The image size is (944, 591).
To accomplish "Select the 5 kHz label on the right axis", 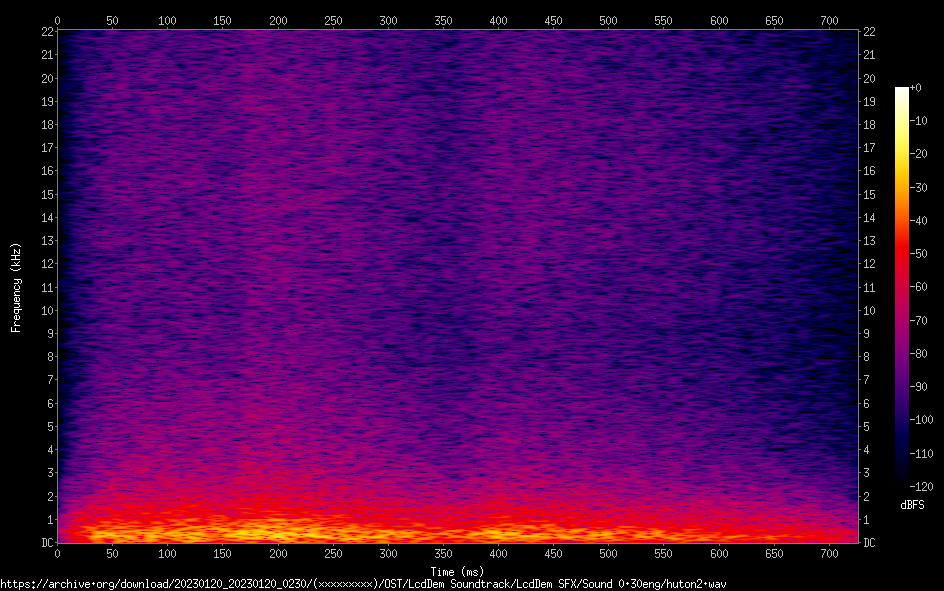I will pyautogui.click(x=868, y=427).
